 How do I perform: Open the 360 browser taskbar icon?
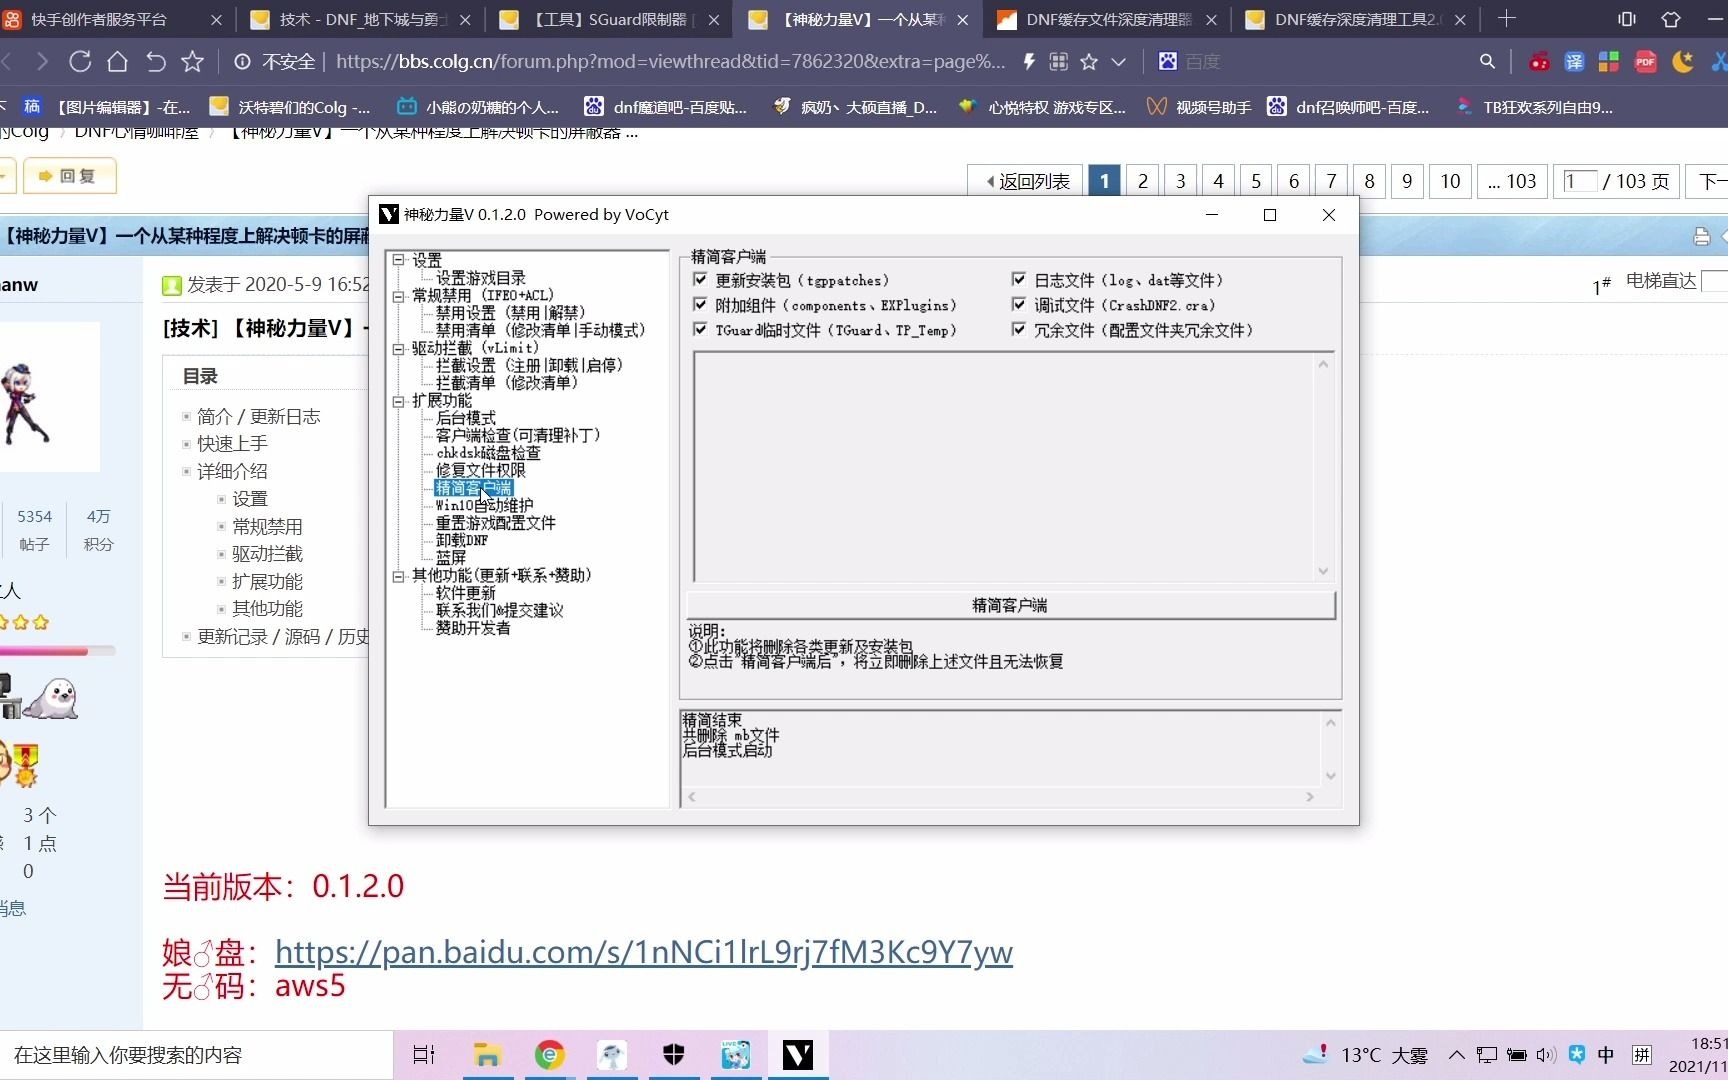click(x=549, y=1055)
